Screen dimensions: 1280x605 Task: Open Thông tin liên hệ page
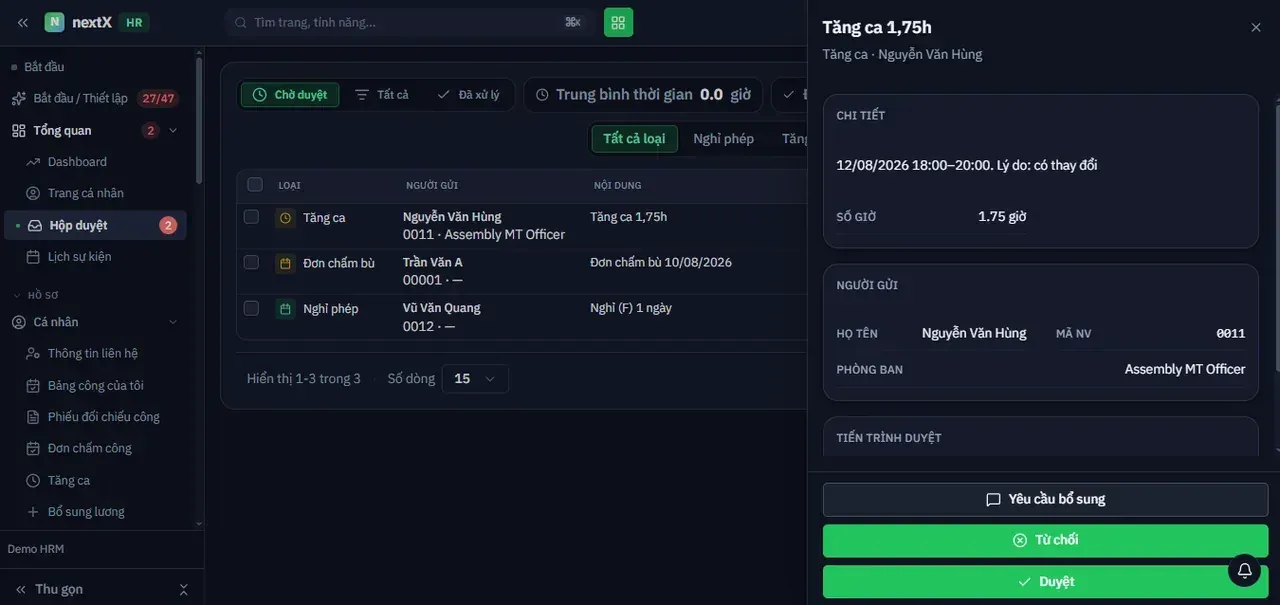(x=95, y=353)
